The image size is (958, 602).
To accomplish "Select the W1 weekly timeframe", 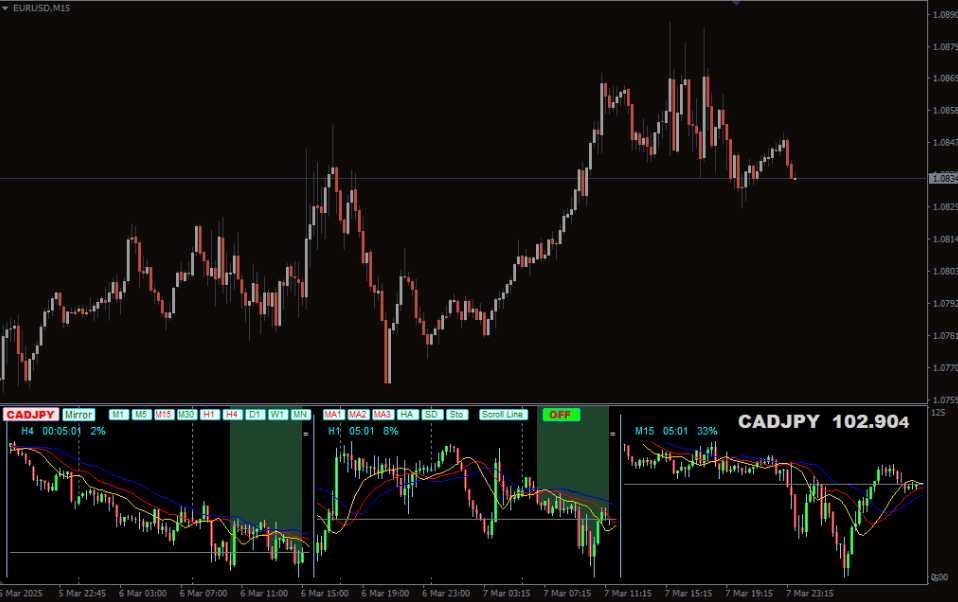I will pyautogui.click(x=278, y=414).
